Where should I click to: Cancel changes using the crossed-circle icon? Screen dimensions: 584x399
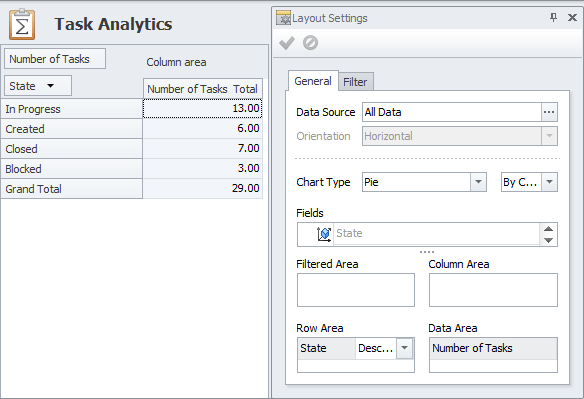coord(310,43)
